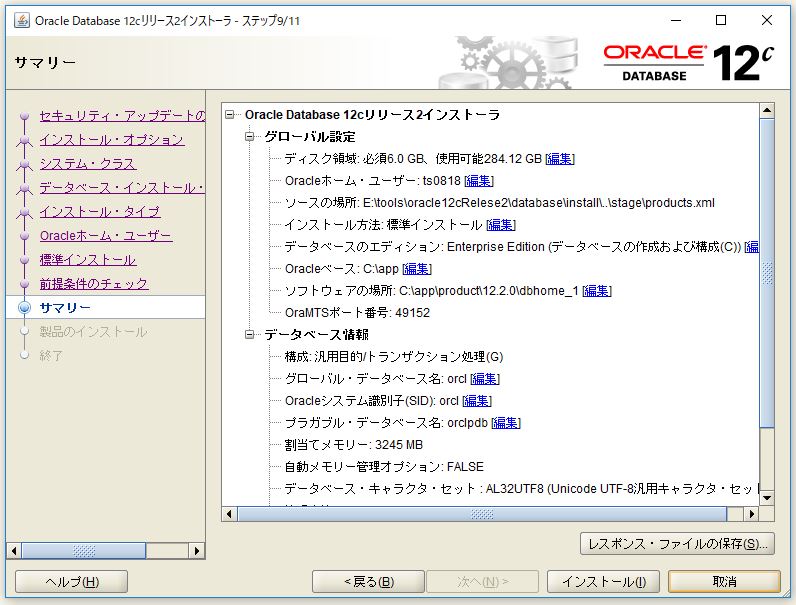
Task: Click 編集 link next to ディスク領域
Action: pos(559,159)
